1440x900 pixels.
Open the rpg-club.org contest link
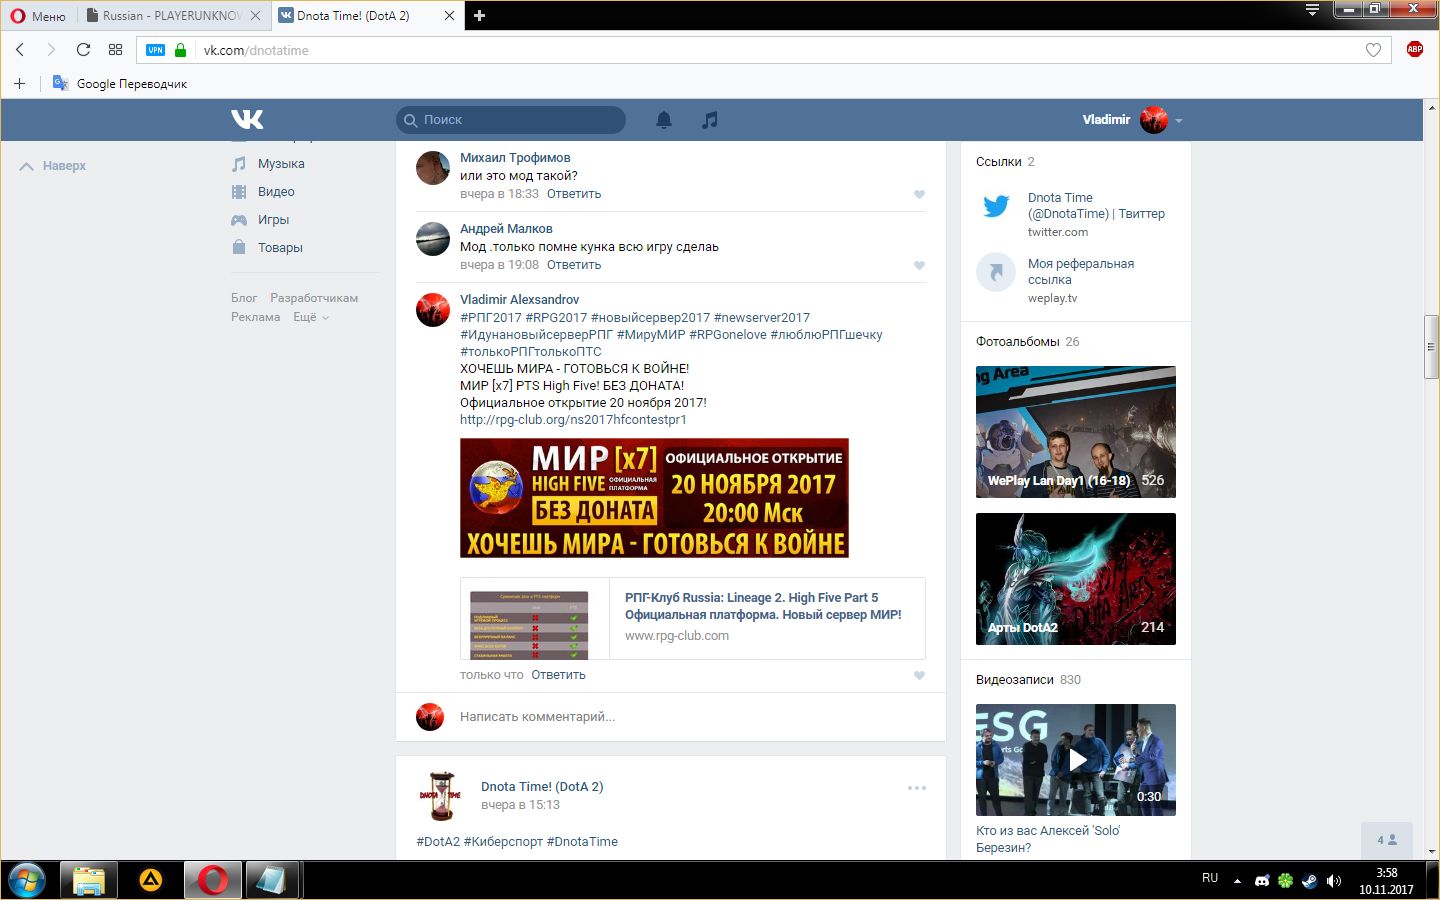pos(573,420)
